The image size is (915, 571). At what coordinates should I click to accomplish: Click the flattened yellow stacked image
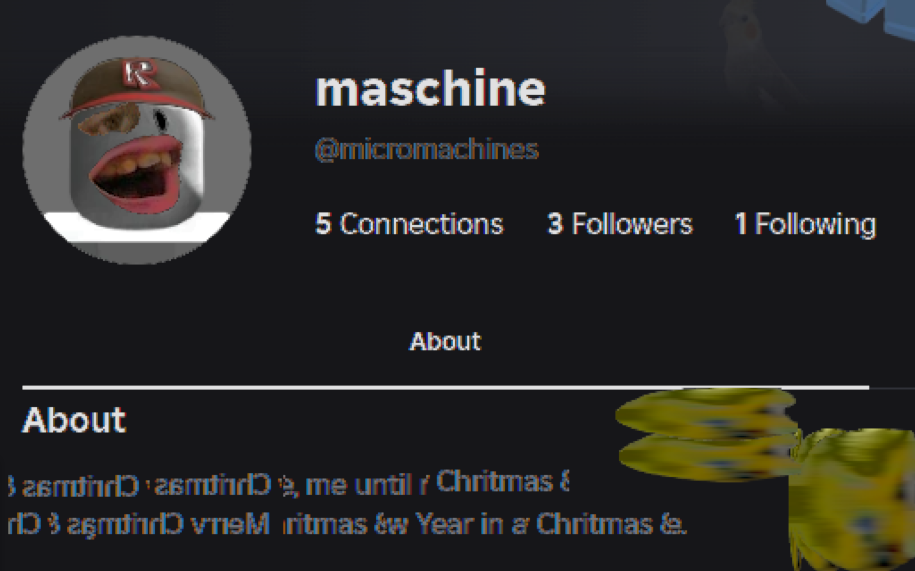706,435
